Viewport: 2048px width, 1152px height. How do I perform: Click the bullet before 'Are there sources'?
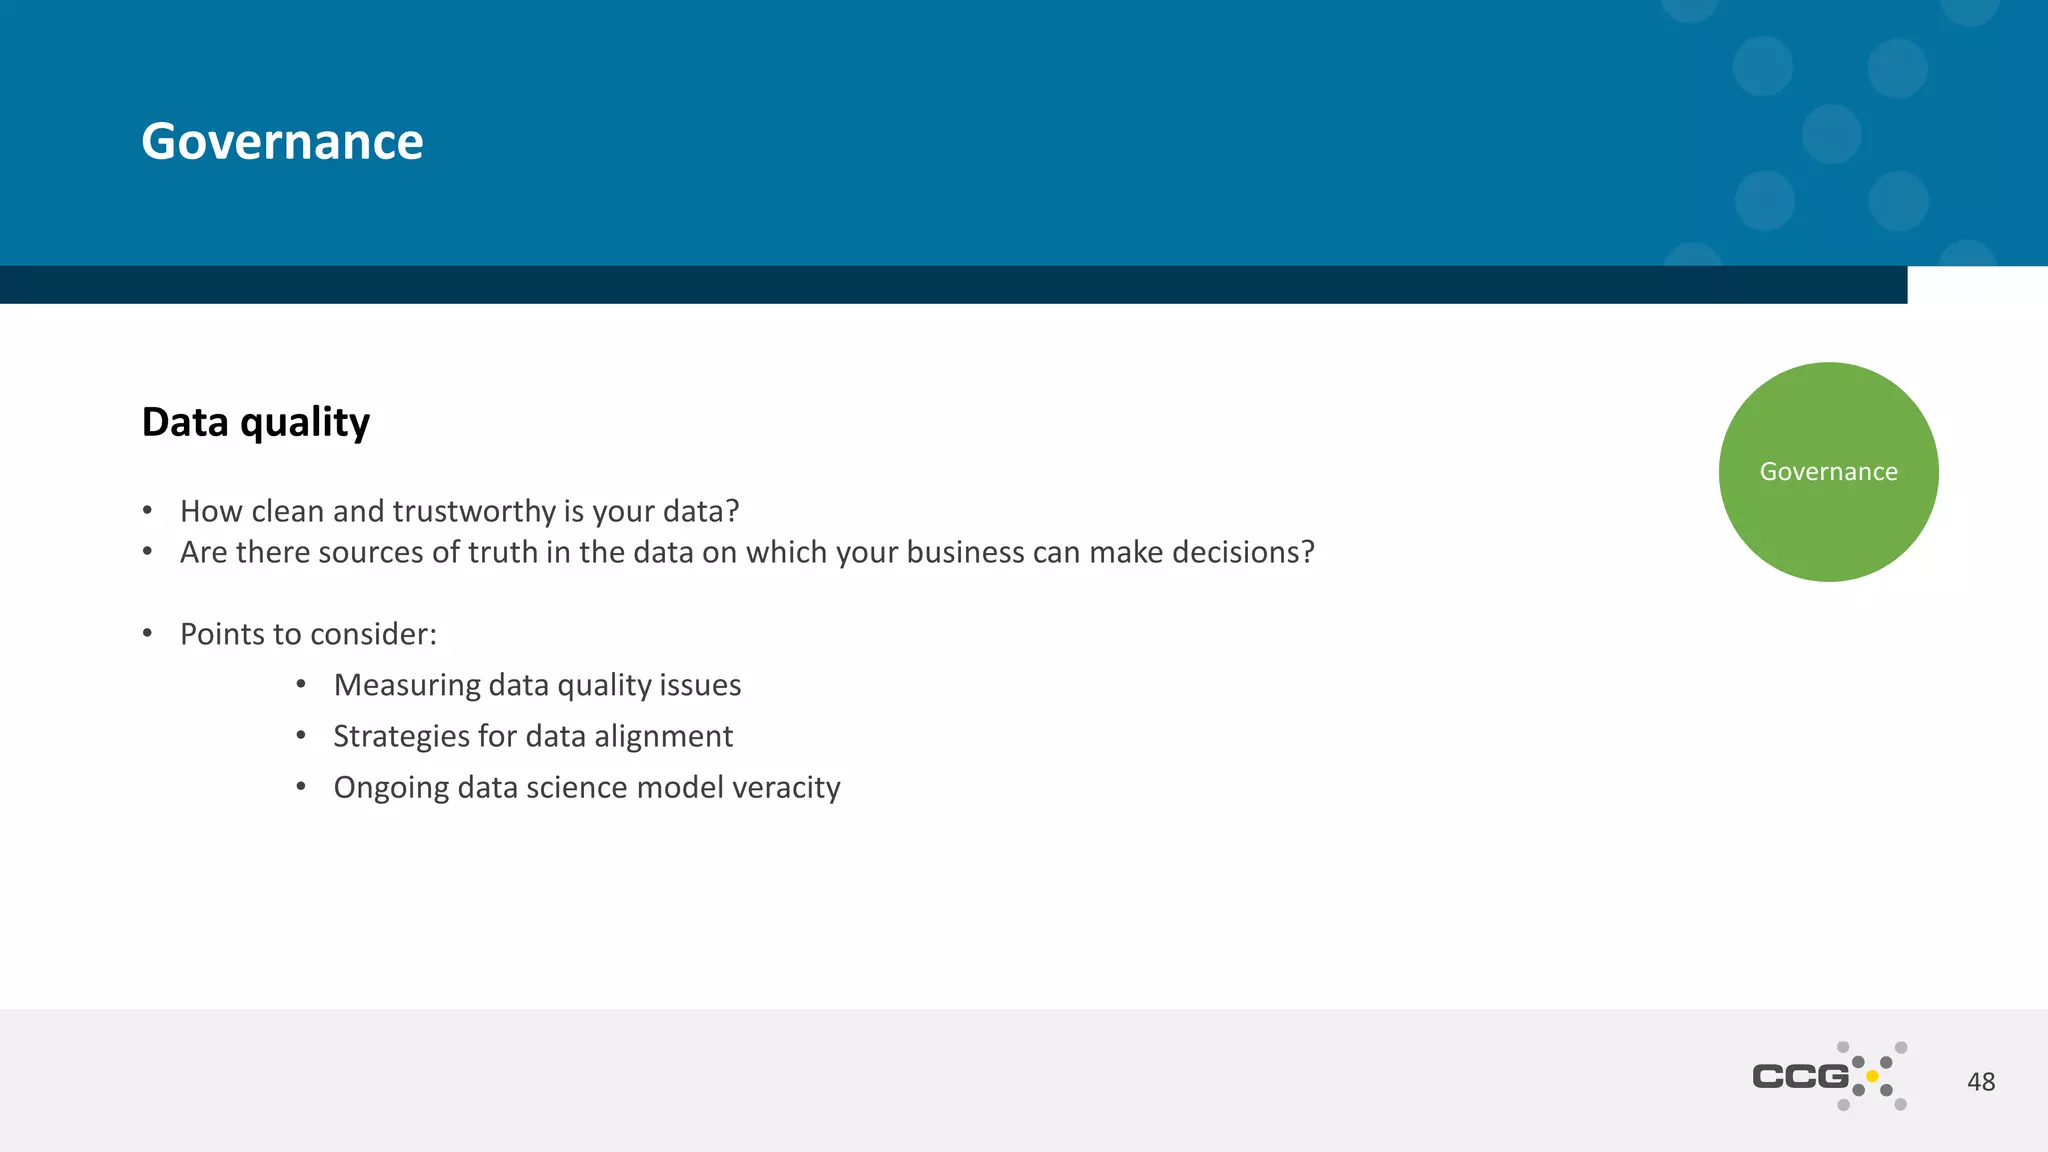tap(147, 551)
